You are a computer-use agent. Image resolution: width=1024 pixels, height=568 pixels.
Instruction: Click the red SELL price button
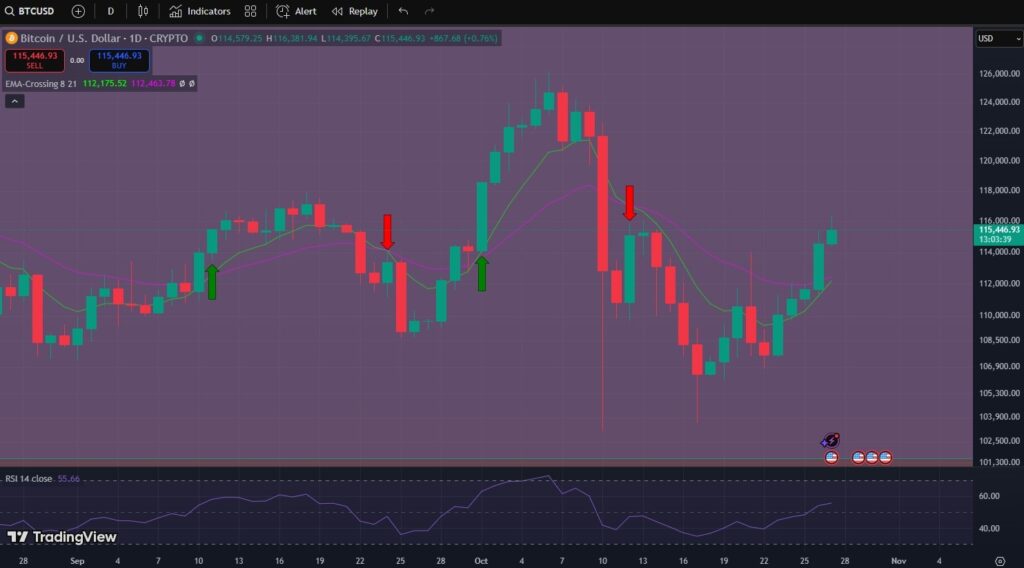(35, 60)
